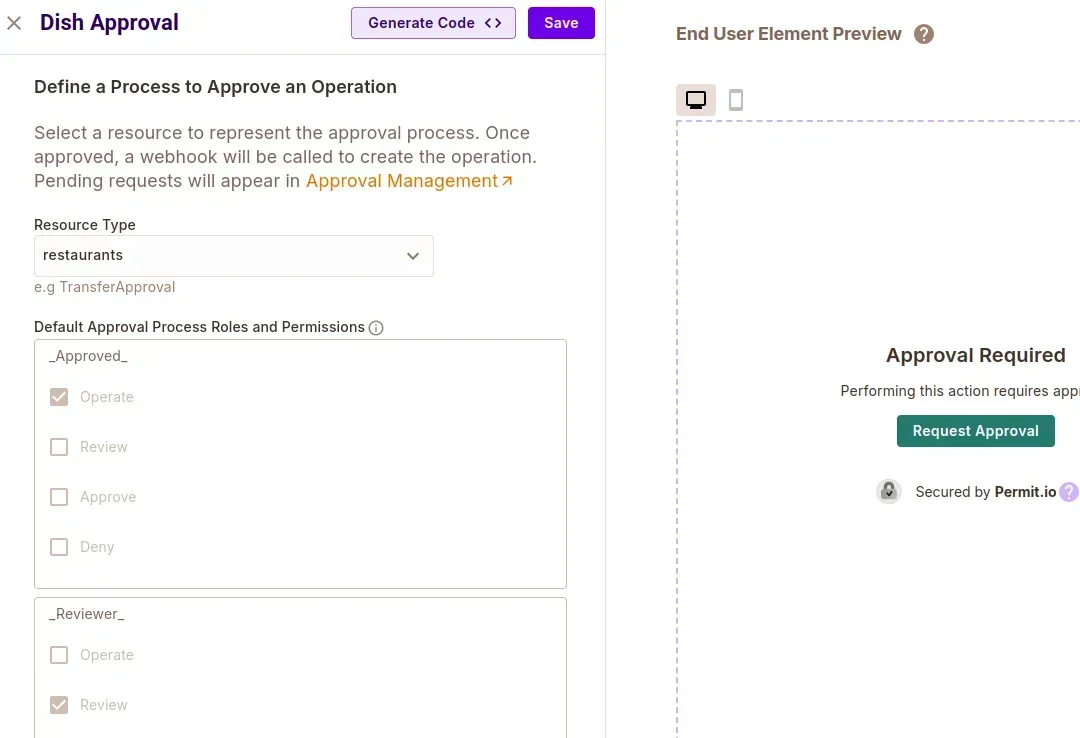This screenshot has width=1080, height=738.
Task: Switch to desktop preview icon
Action: coord(696,100)
